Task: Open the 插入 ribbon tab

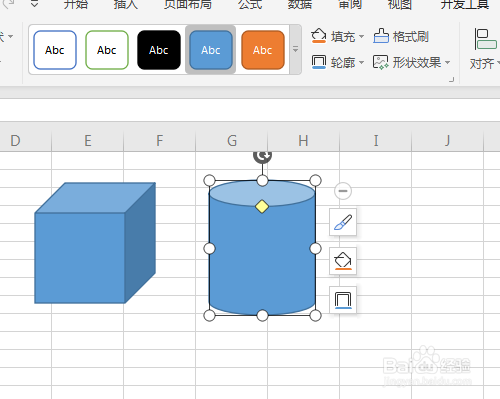Action: [x=126, y=4]
